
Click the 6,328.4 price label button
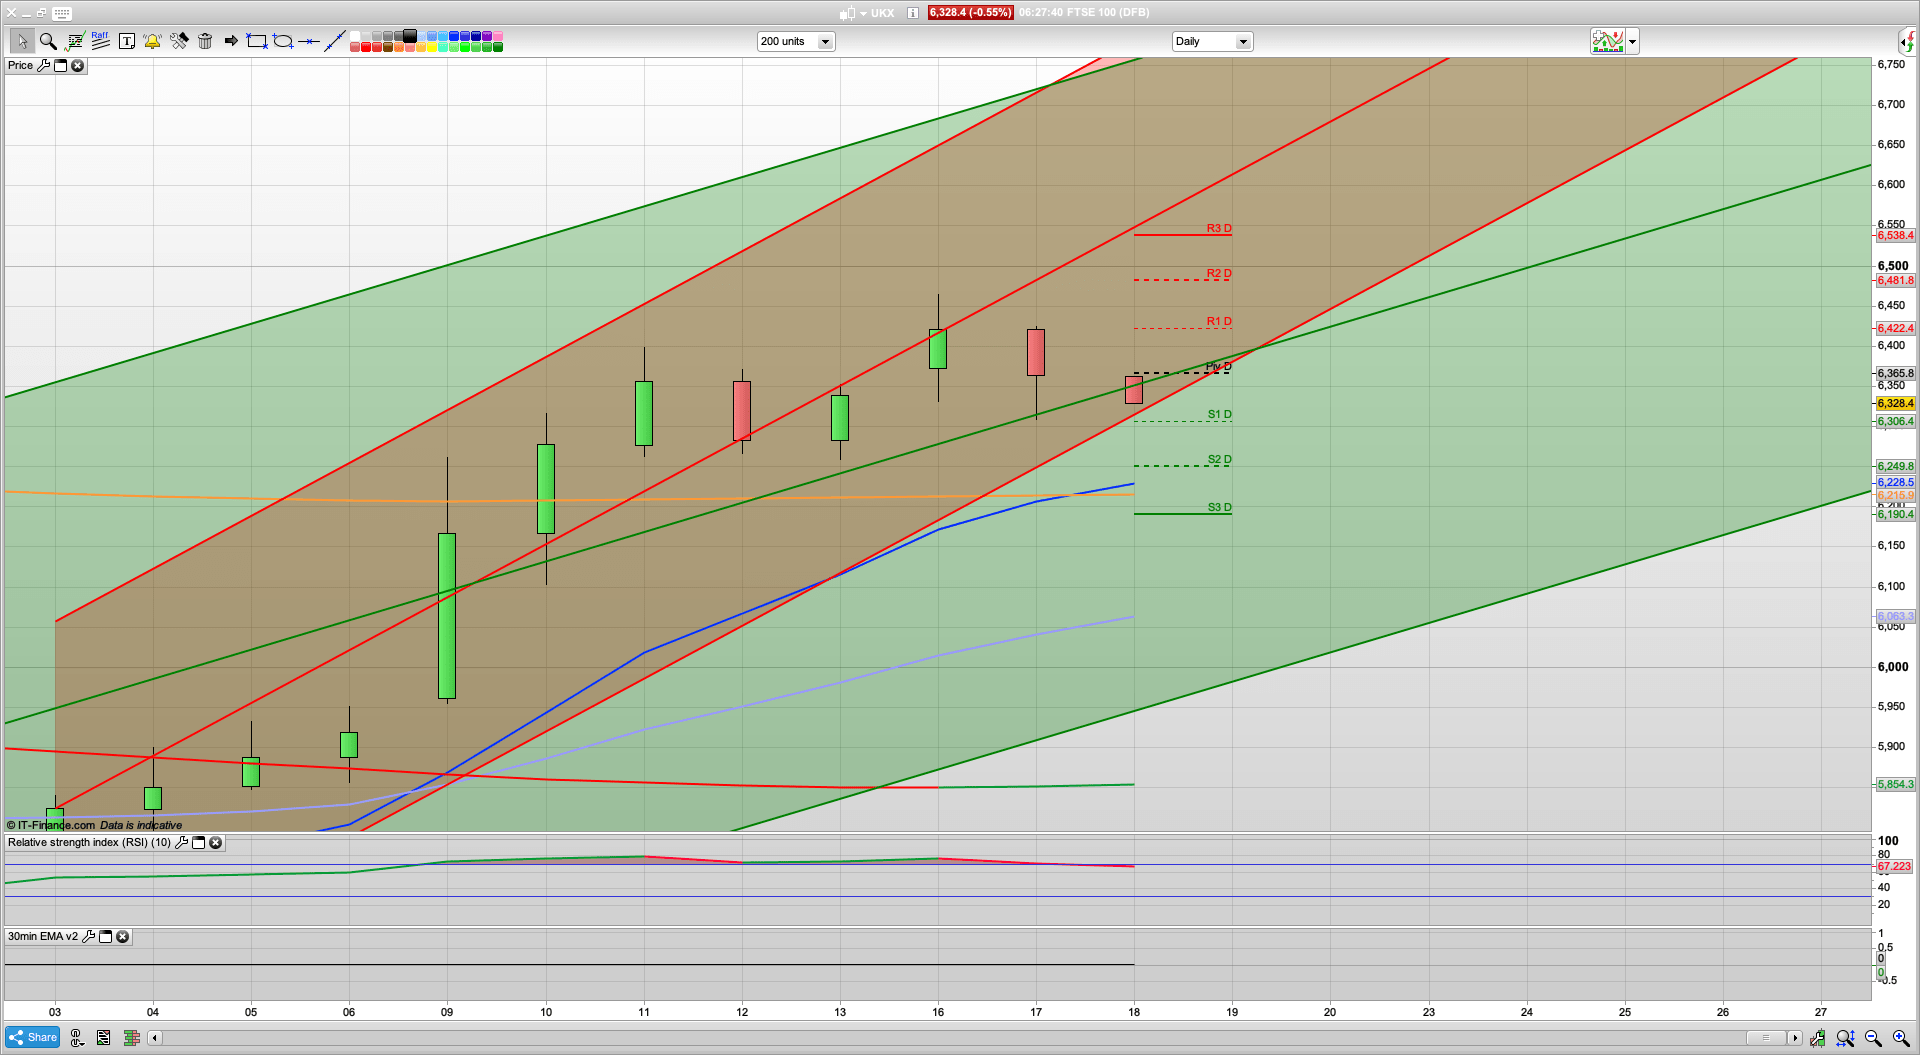point(968,13)
